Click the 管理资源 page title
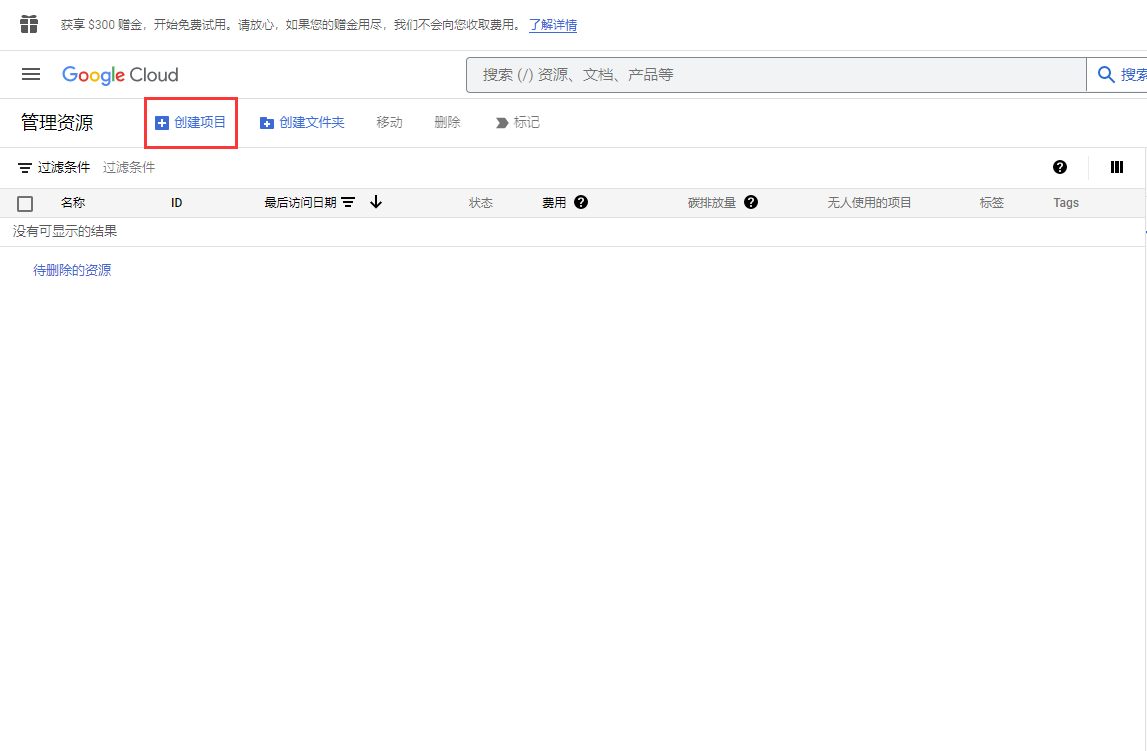The height and width of the screenshot is (751, 1147). click(57, 123)
